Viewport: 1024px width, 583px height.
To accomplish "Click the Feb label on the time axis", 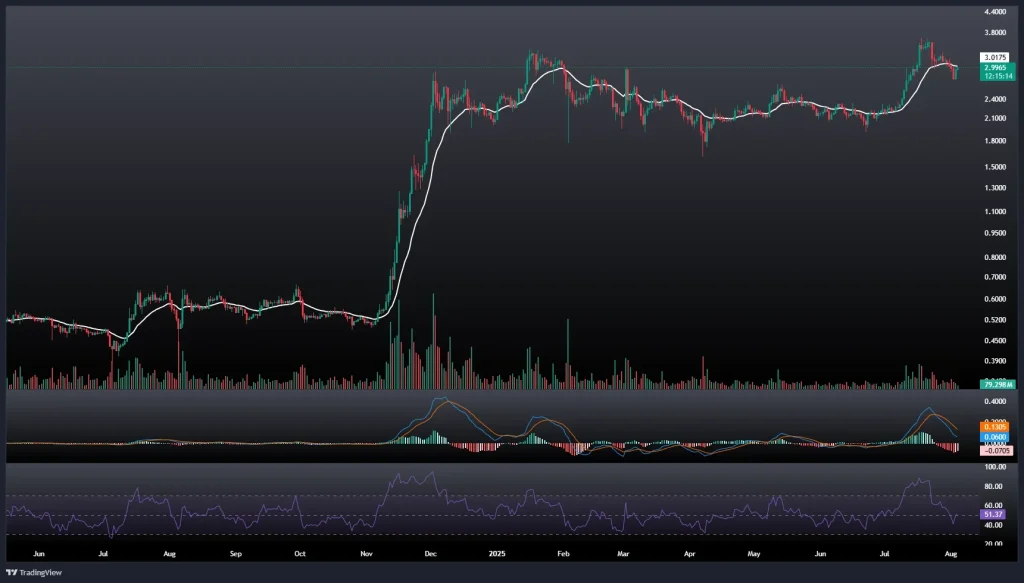I will 562,552.
